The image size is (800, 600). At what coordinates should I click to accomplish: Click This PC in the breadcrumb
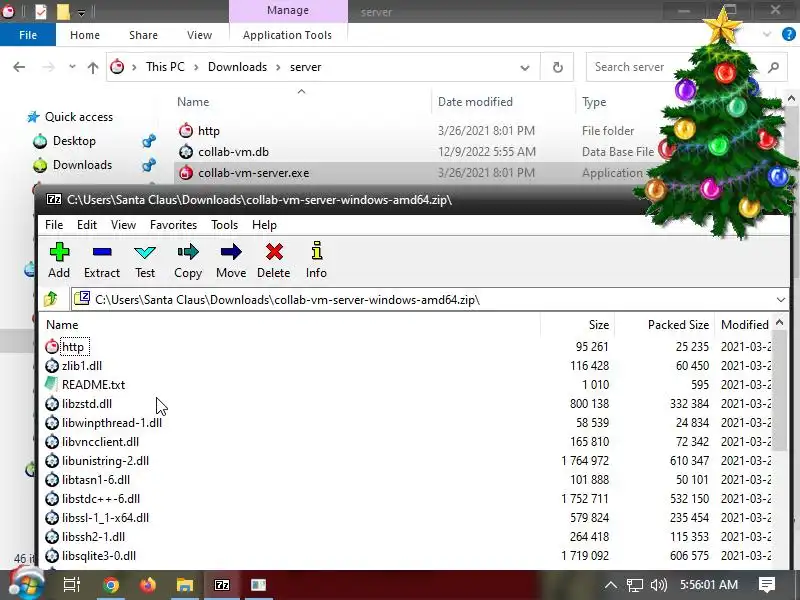click(x=165, y=67)
